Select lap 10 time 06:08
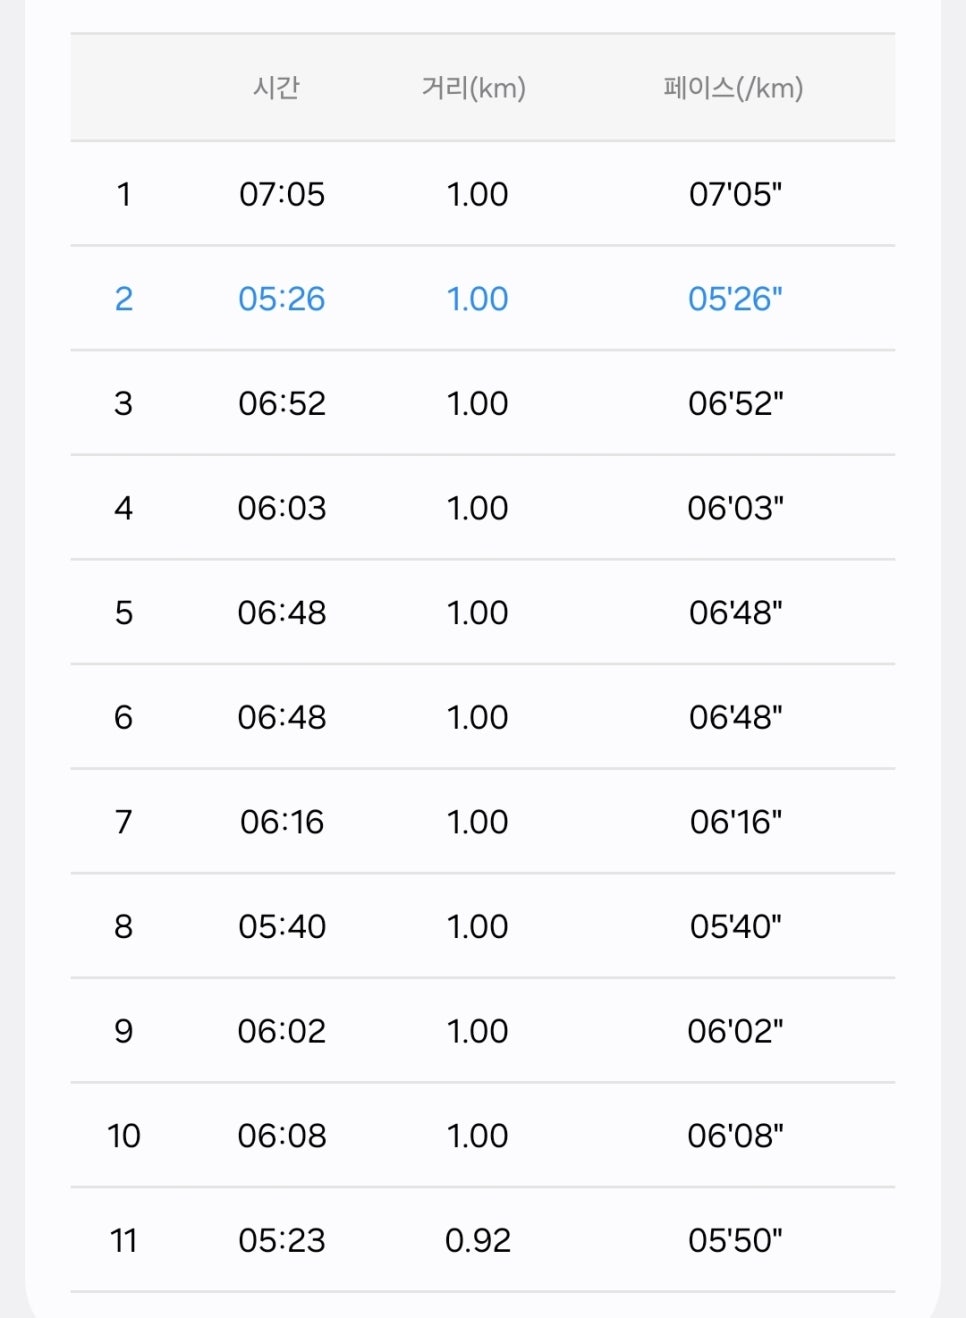This screenshot has width=966, height=1318. [x=282, y=1136]
